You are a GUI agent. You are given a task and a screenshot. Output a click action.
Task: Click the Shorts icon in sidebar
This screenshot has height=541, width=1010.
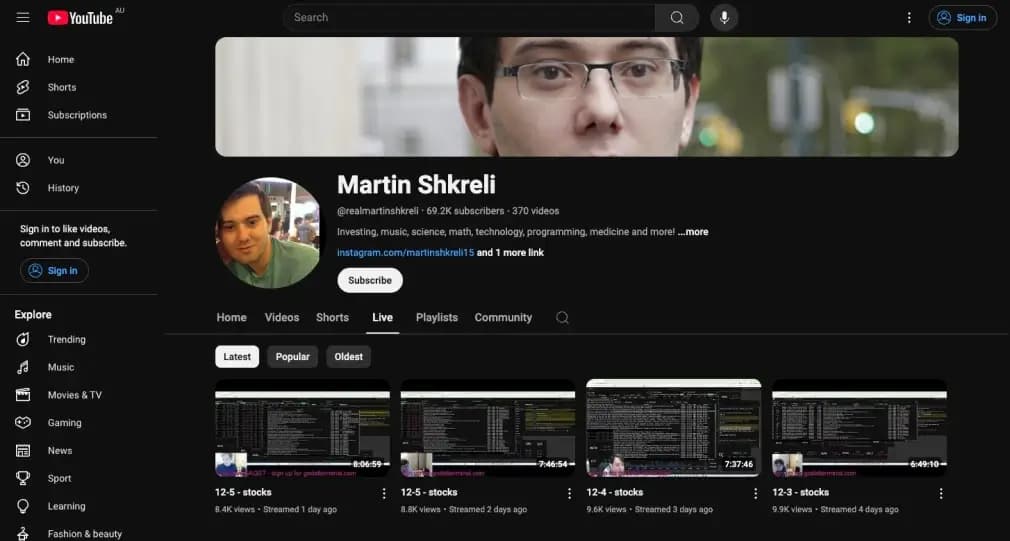click(x=23, y=87)
